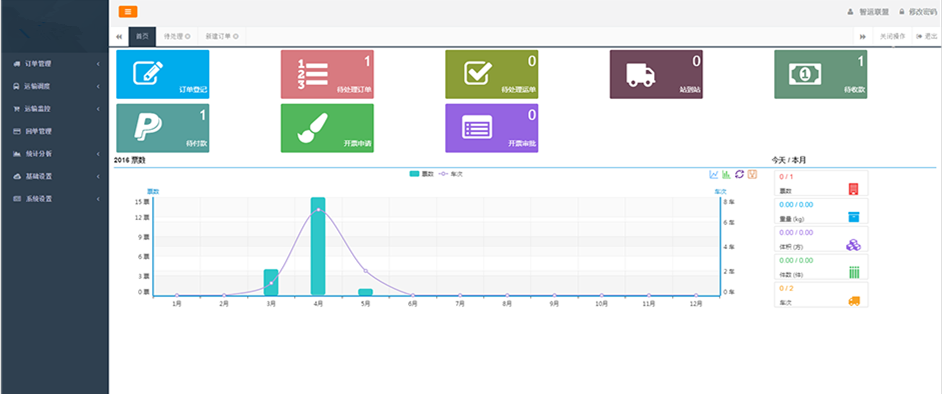Click the red 票数 receipt icon
The height and width of the screenshot is (394, 942).
click(x=854, y=189)
